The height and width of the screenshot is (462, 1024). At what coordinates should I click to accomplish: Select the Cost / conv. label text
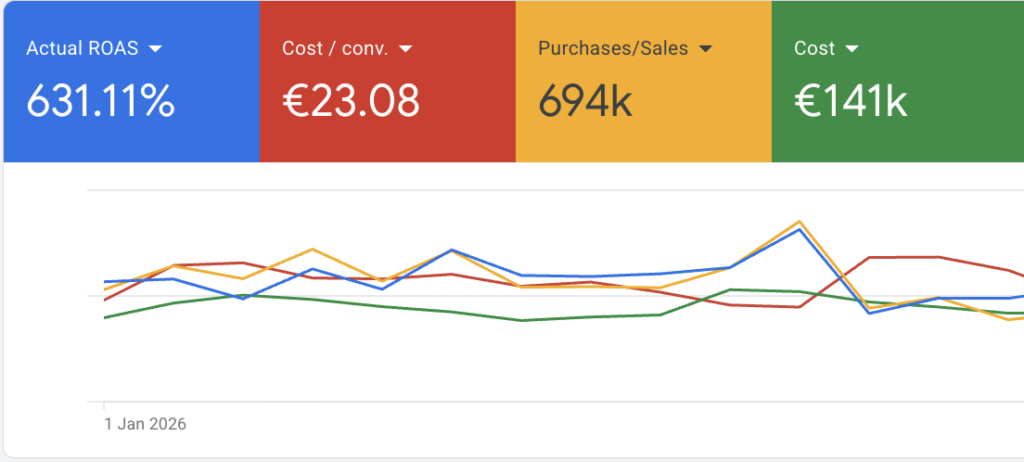pyautogui.click(x=336, y=48)
